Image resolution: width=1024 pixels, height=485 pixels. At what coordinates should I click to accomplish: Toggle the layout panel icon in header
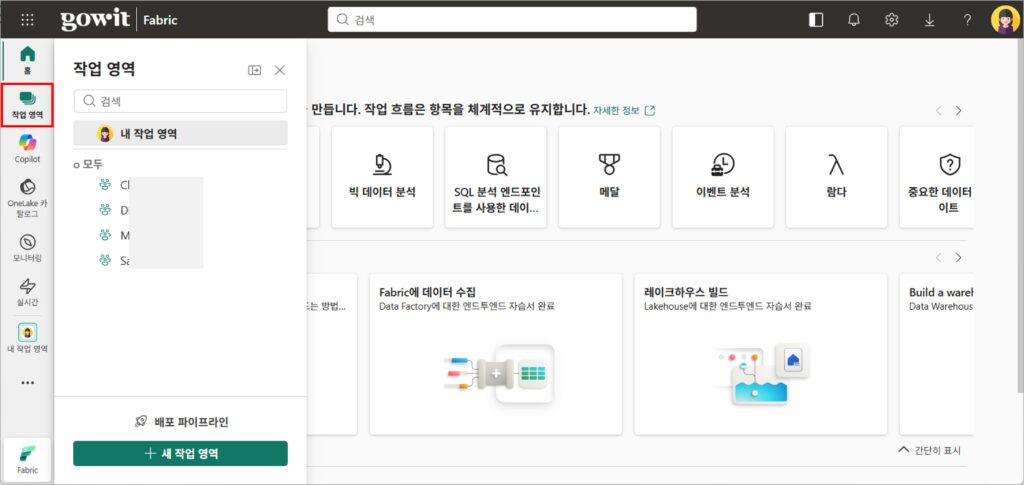pos(816,20)
